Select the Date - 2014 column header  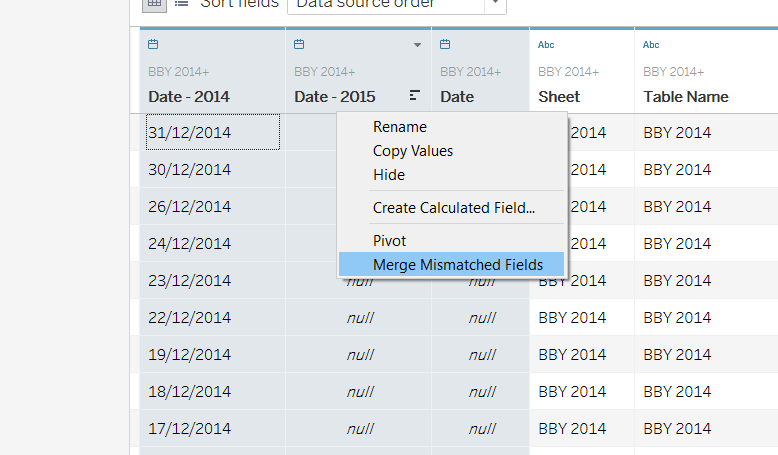(x=189, y=97)
